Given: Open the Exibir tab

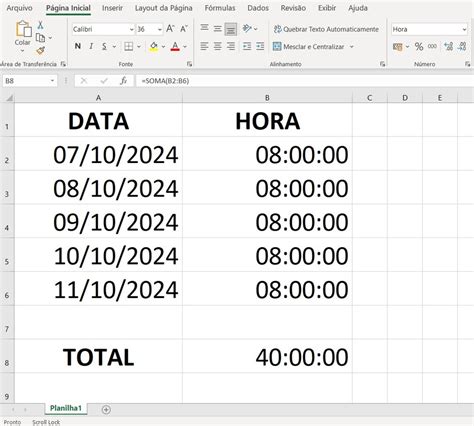Looking at the screenshot, I should click(x=327, y=8).
